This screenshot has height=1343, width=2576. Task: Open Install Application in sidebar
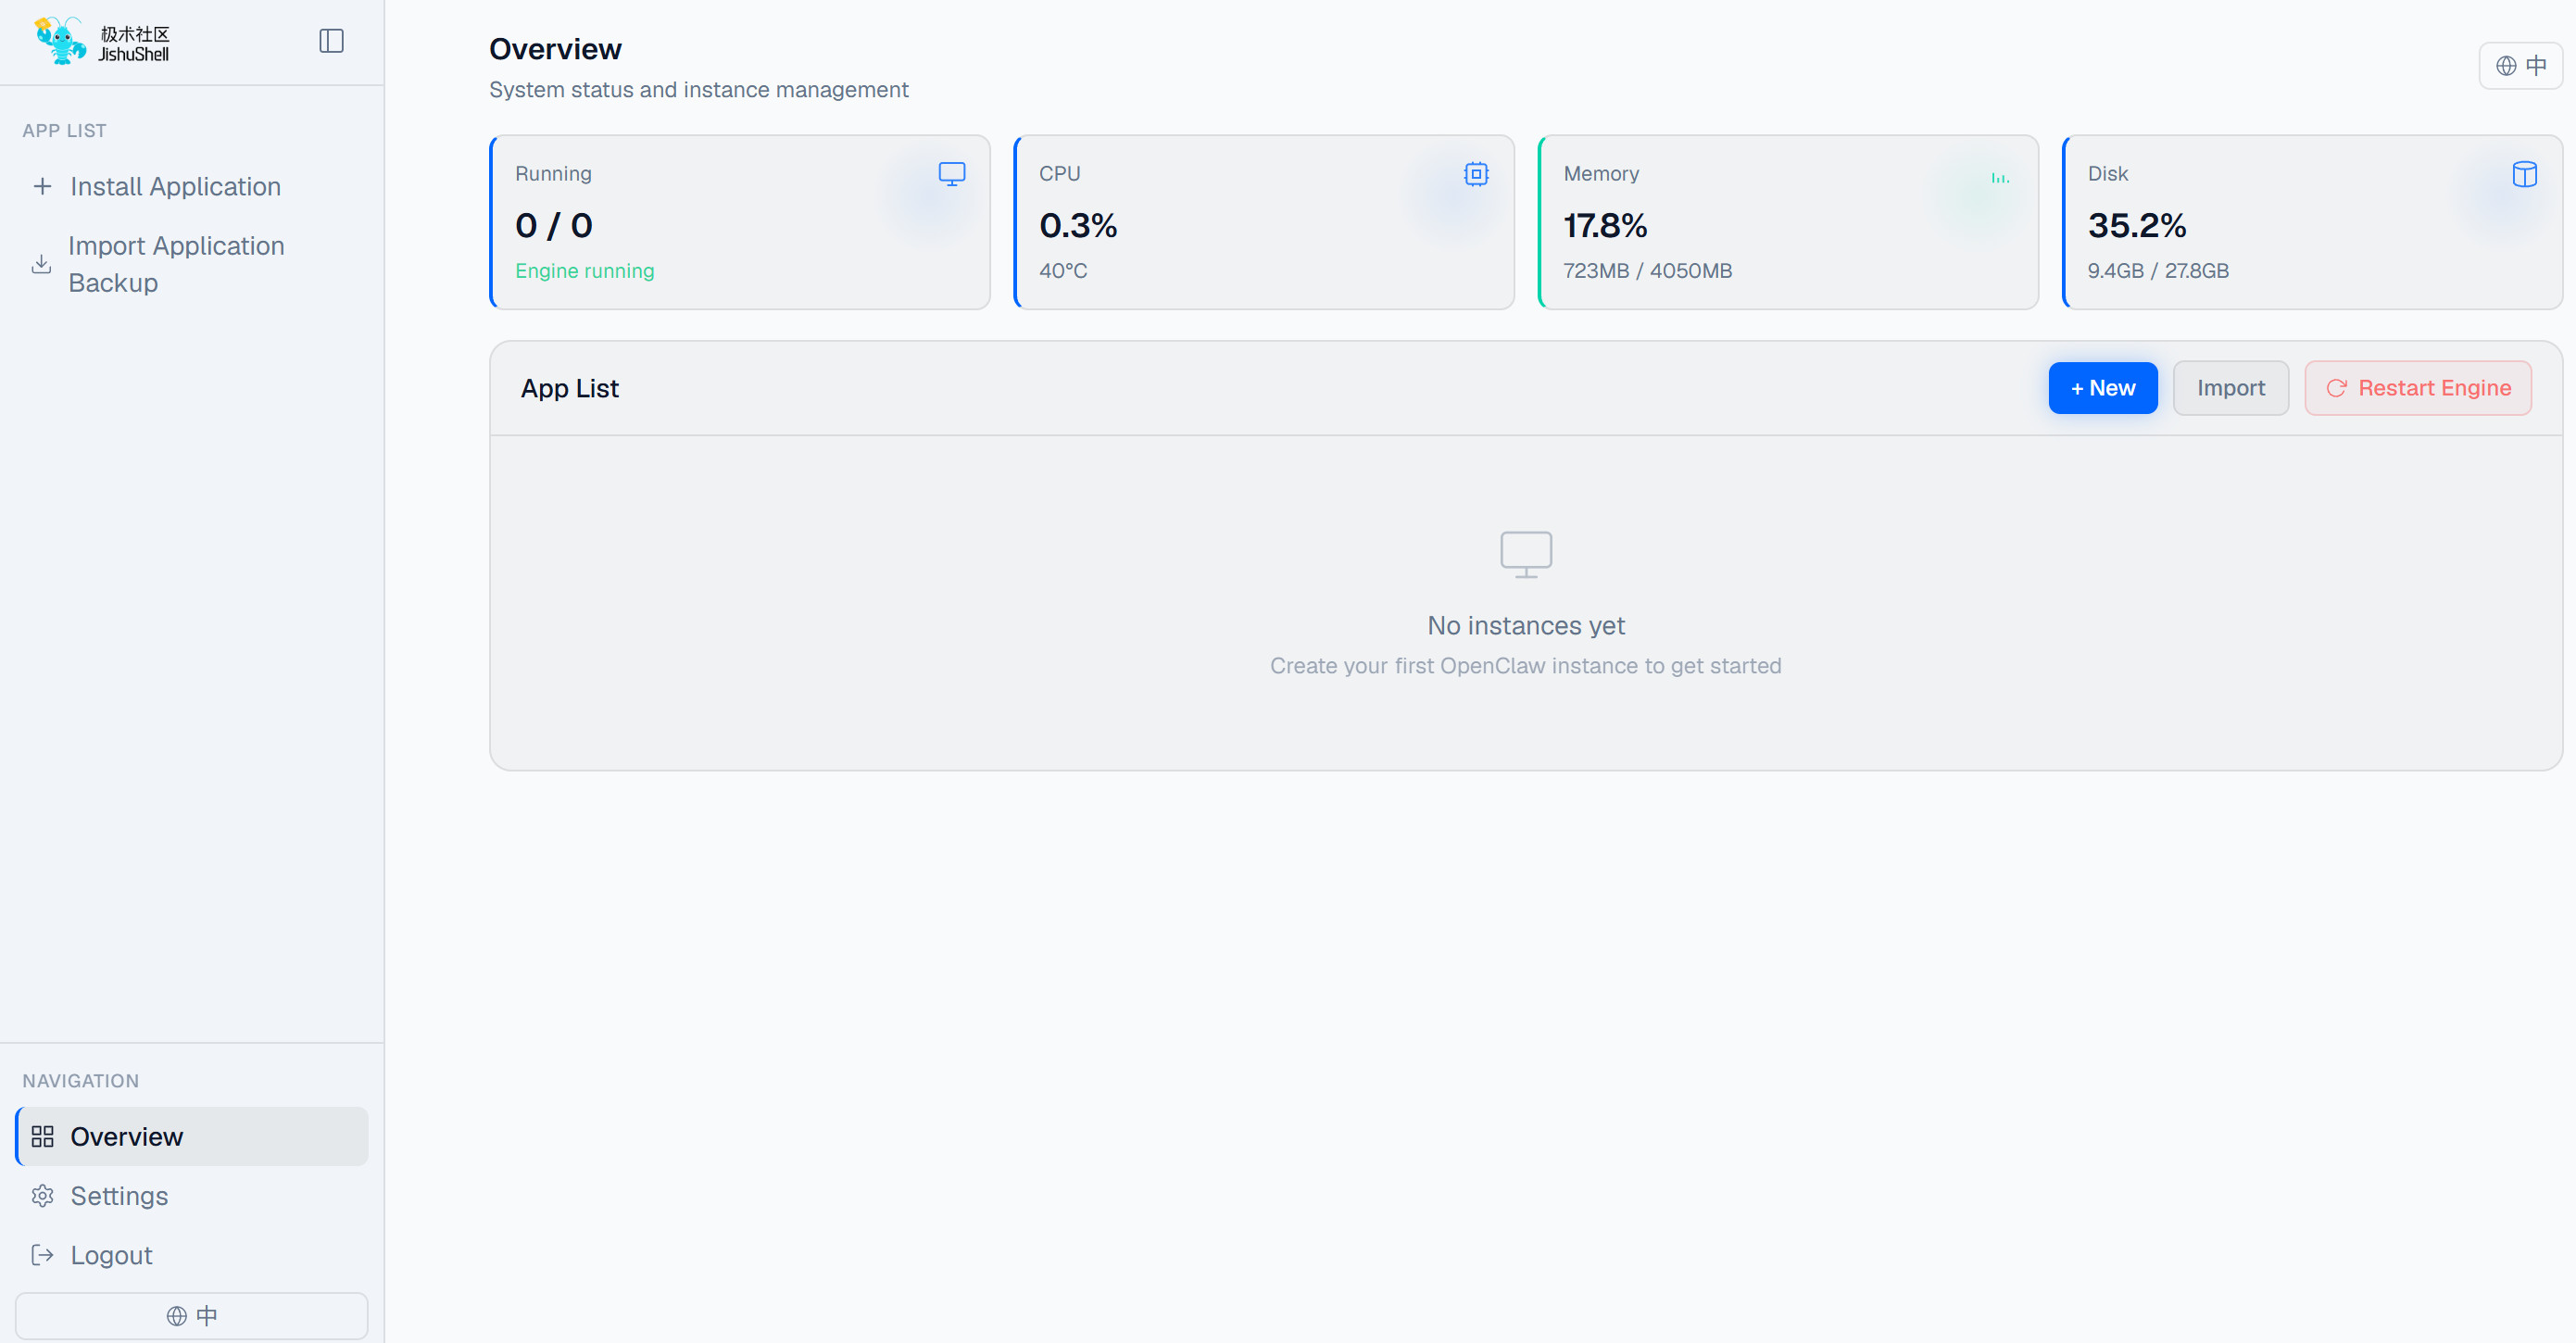[191, 186]
